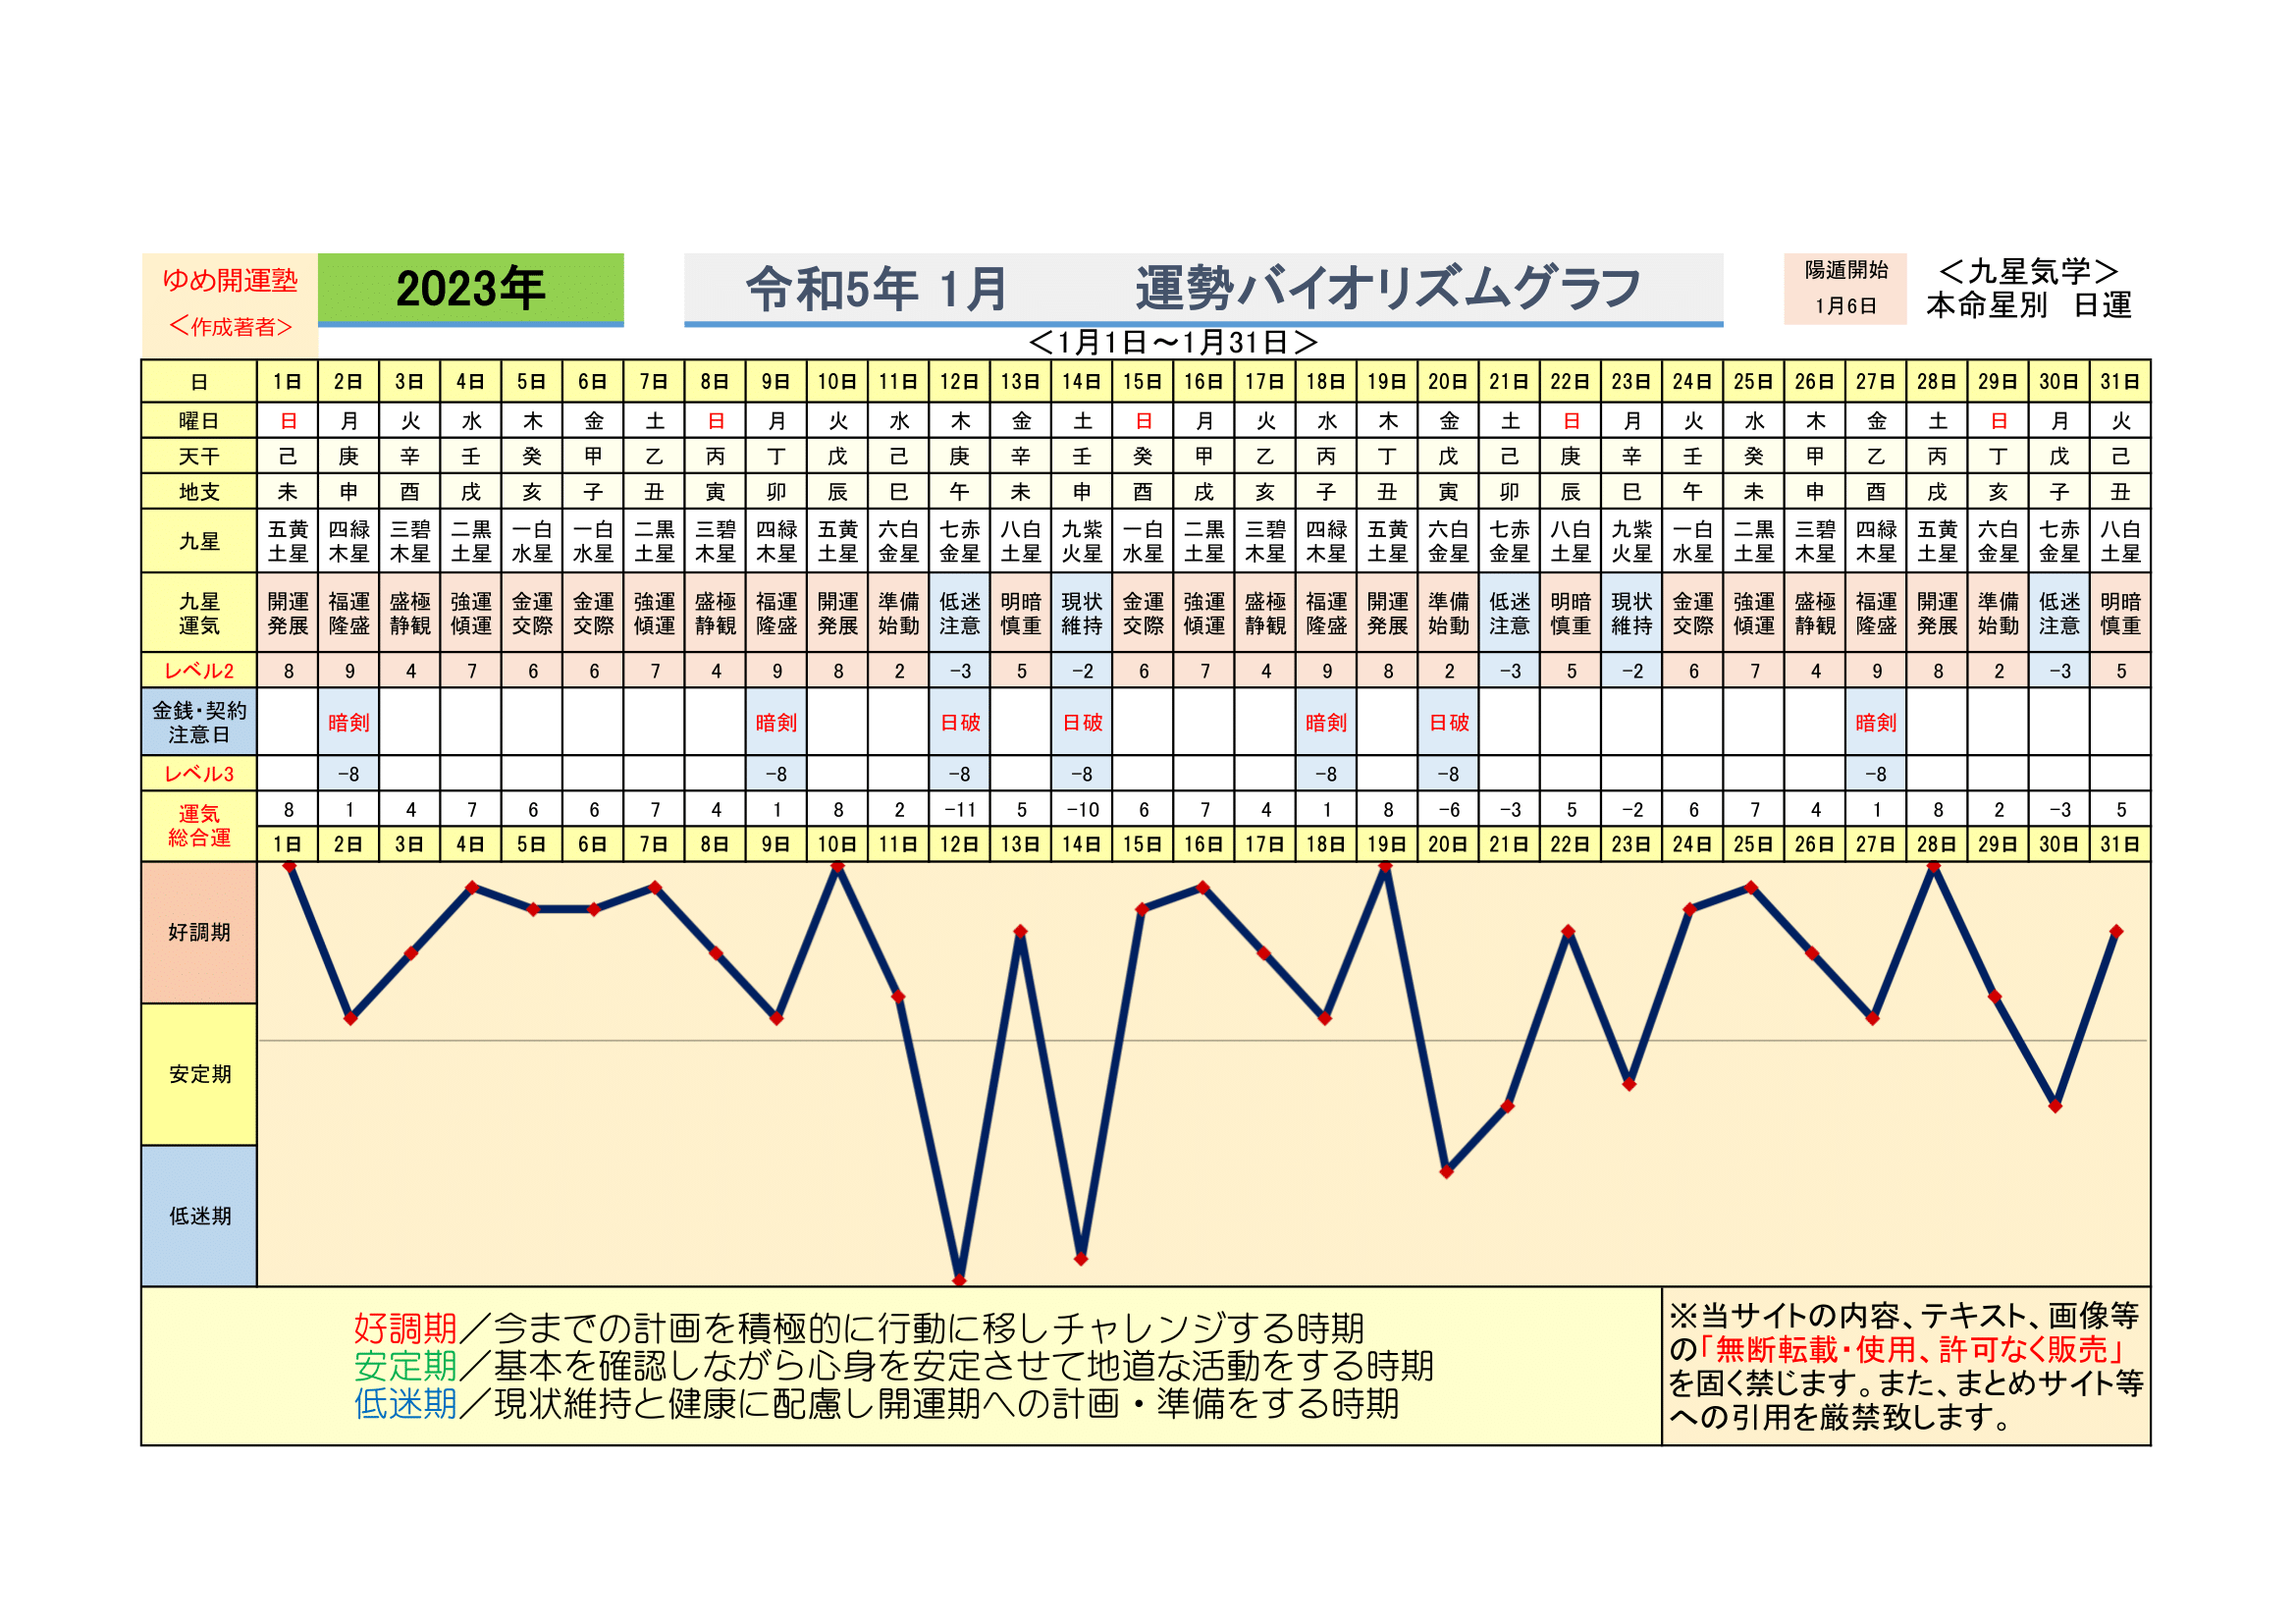Click the 陽遁開始 1月6日 box
2296x1624 pixels.
1845,288
